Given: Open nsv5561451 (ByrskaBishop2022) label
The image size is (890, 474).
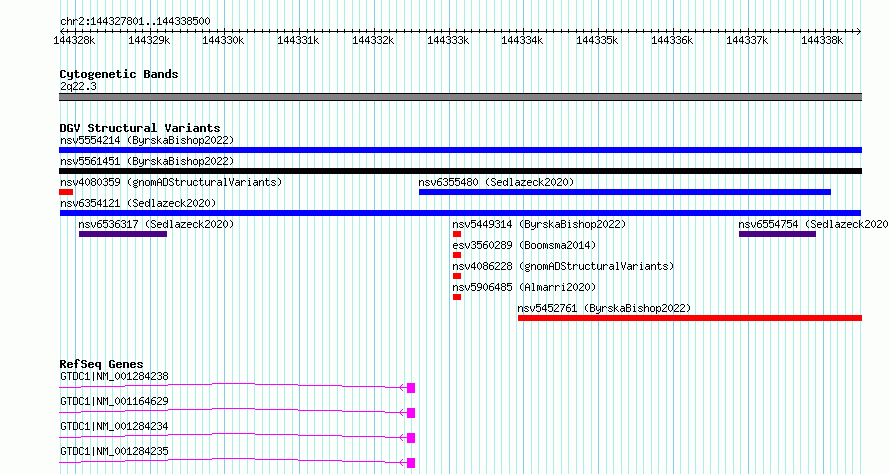Looking at the screenshot, I should pos(147,161).
